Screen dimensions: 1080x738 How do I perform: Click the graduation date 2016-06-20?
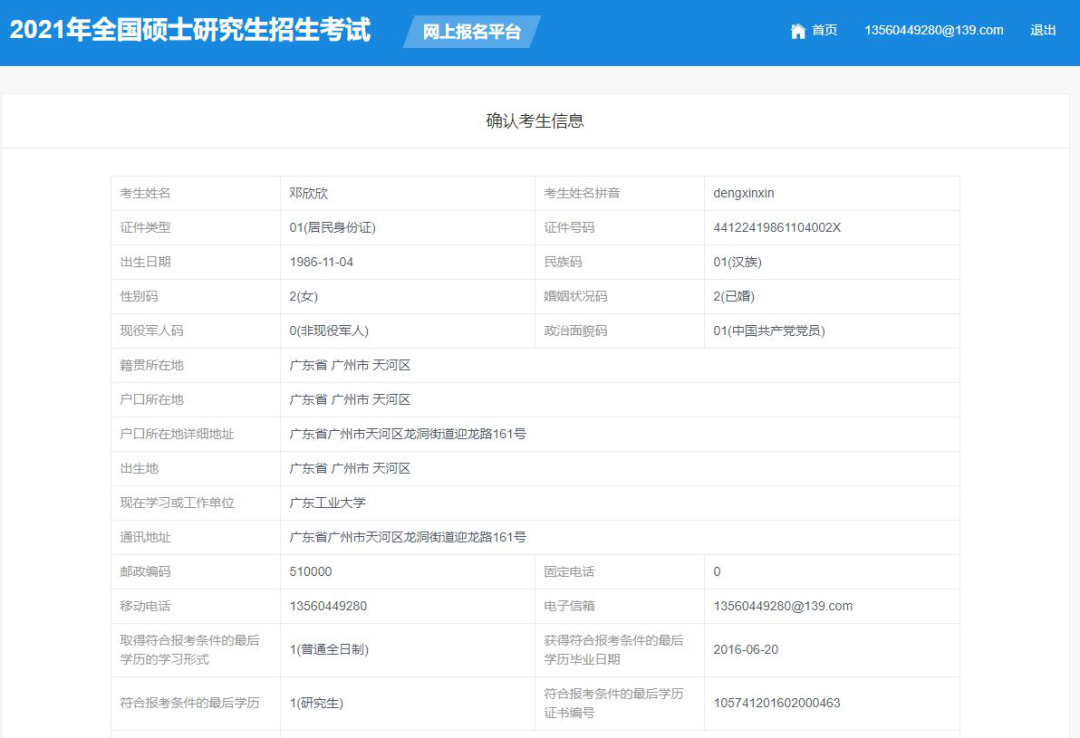pos(745,650)
